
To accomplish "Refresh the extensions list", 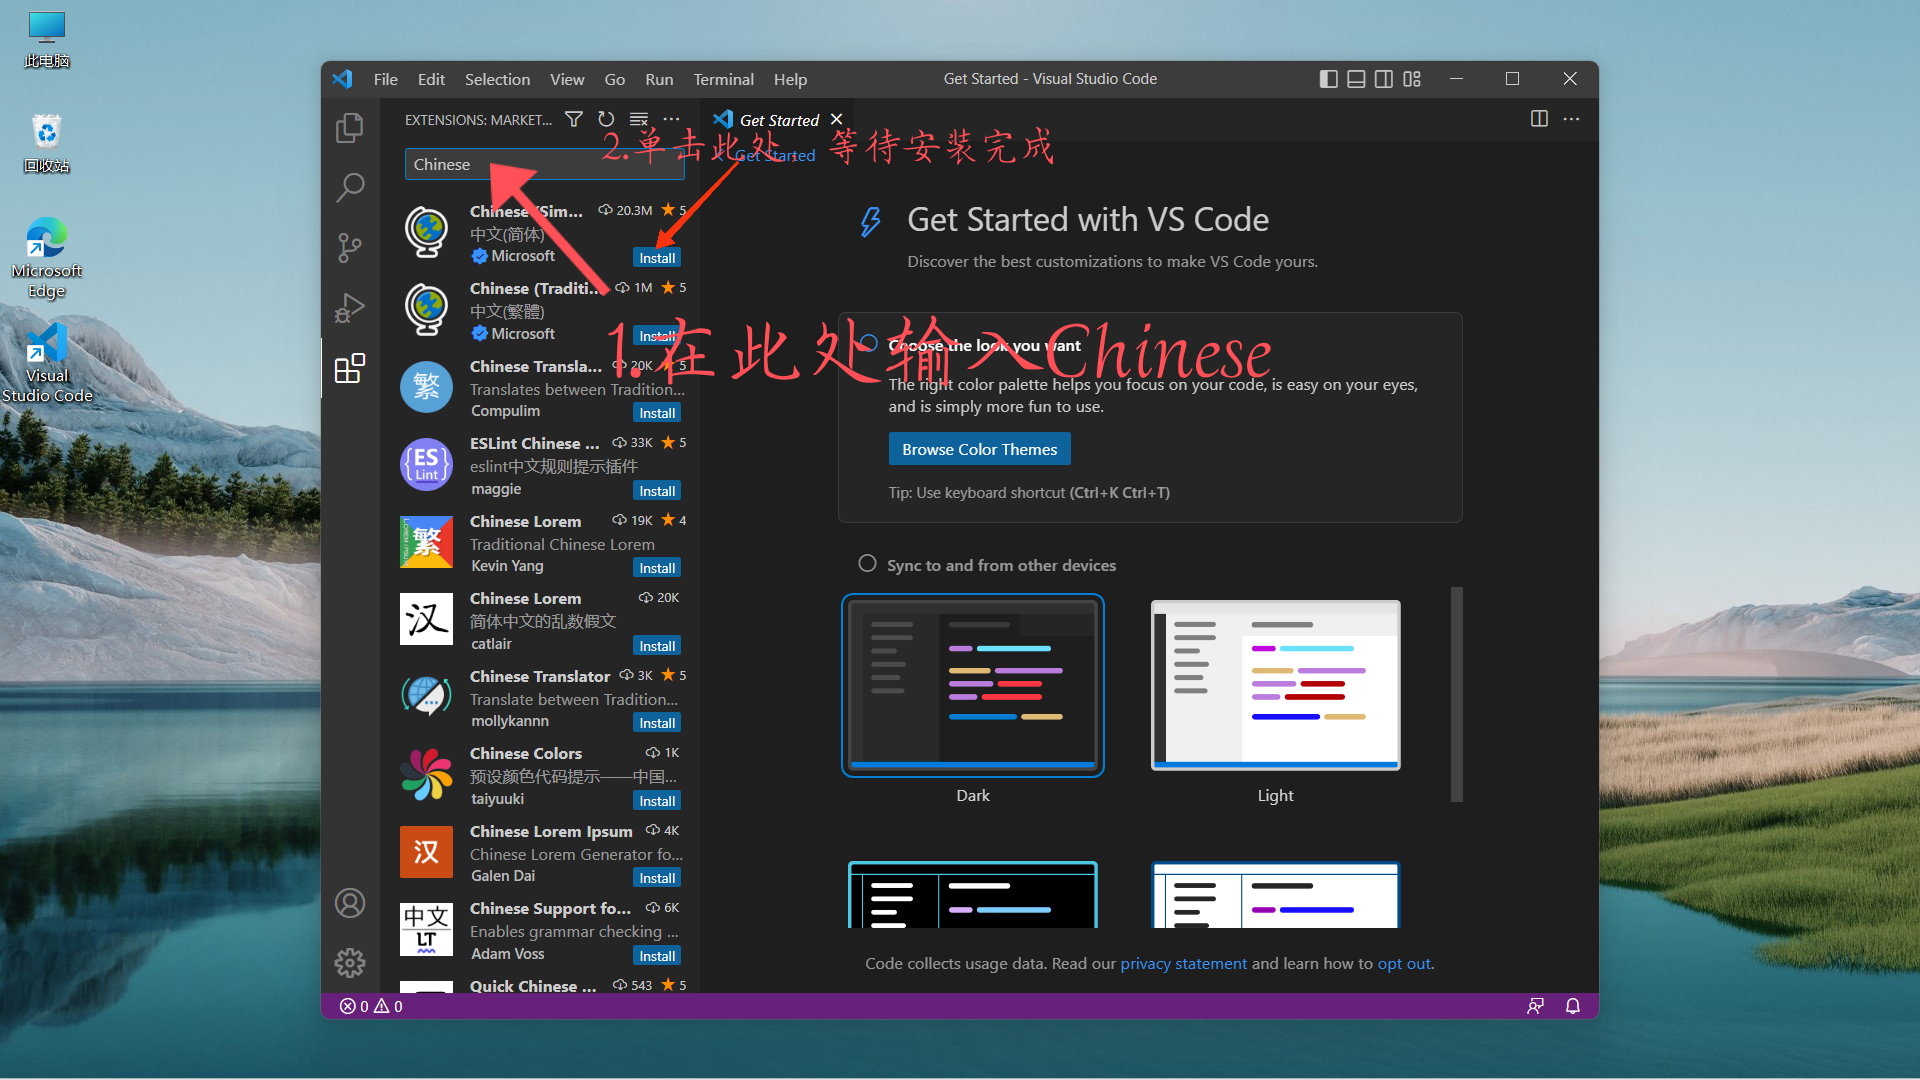I will click(606, 118).
